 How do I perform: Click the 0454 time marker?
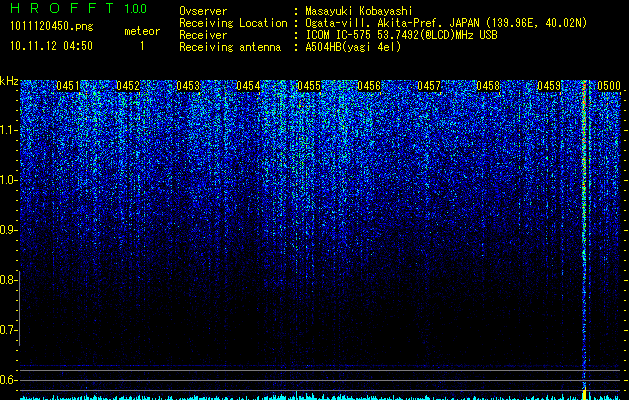coord(248,86)
